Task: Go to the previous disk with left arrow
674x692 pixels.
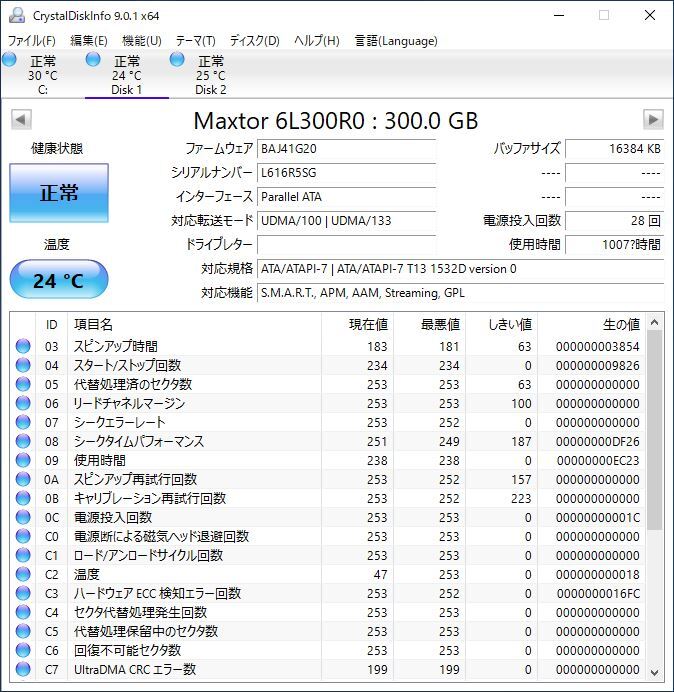Action: pyautogui.click(x=20, y=120)
